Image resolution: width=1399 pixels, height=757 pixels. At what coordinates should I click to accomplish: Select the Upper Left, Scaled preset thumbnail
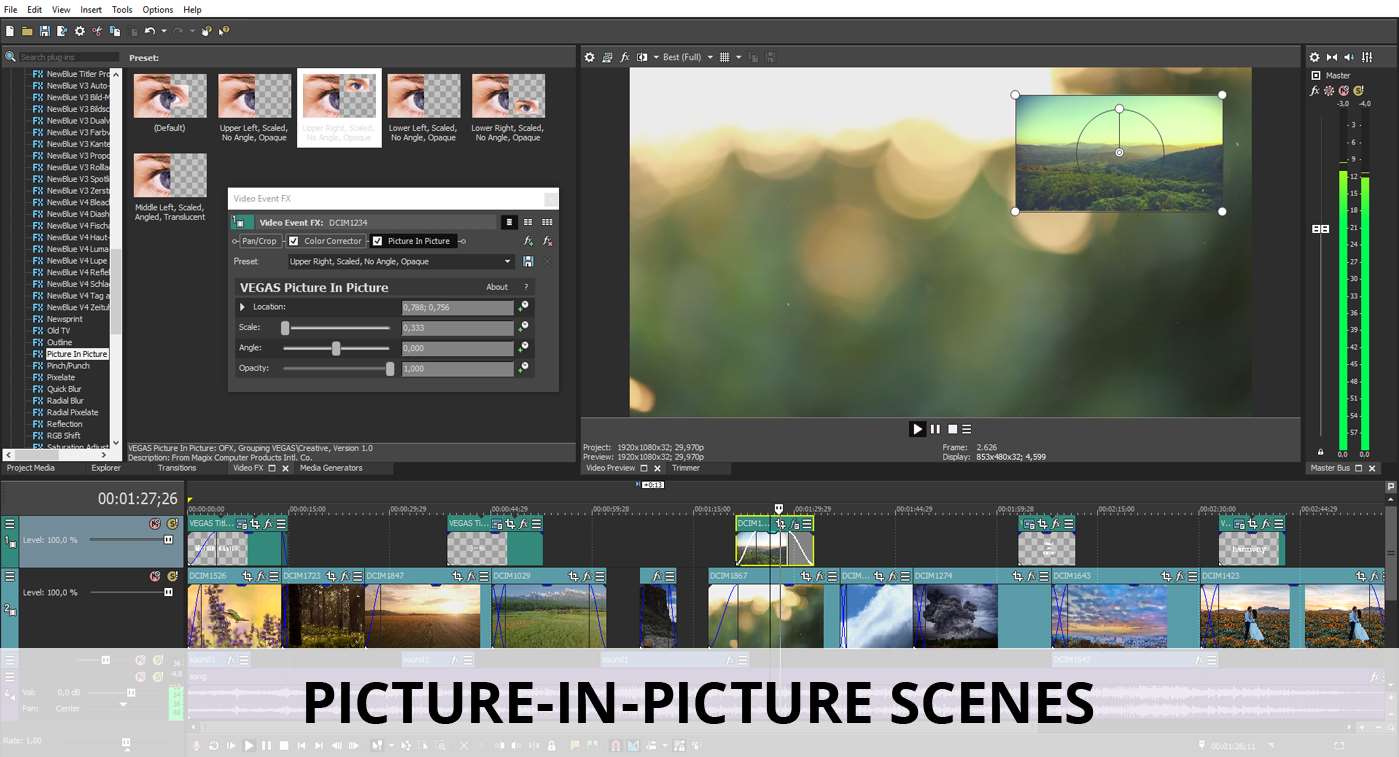click(254, 107)
